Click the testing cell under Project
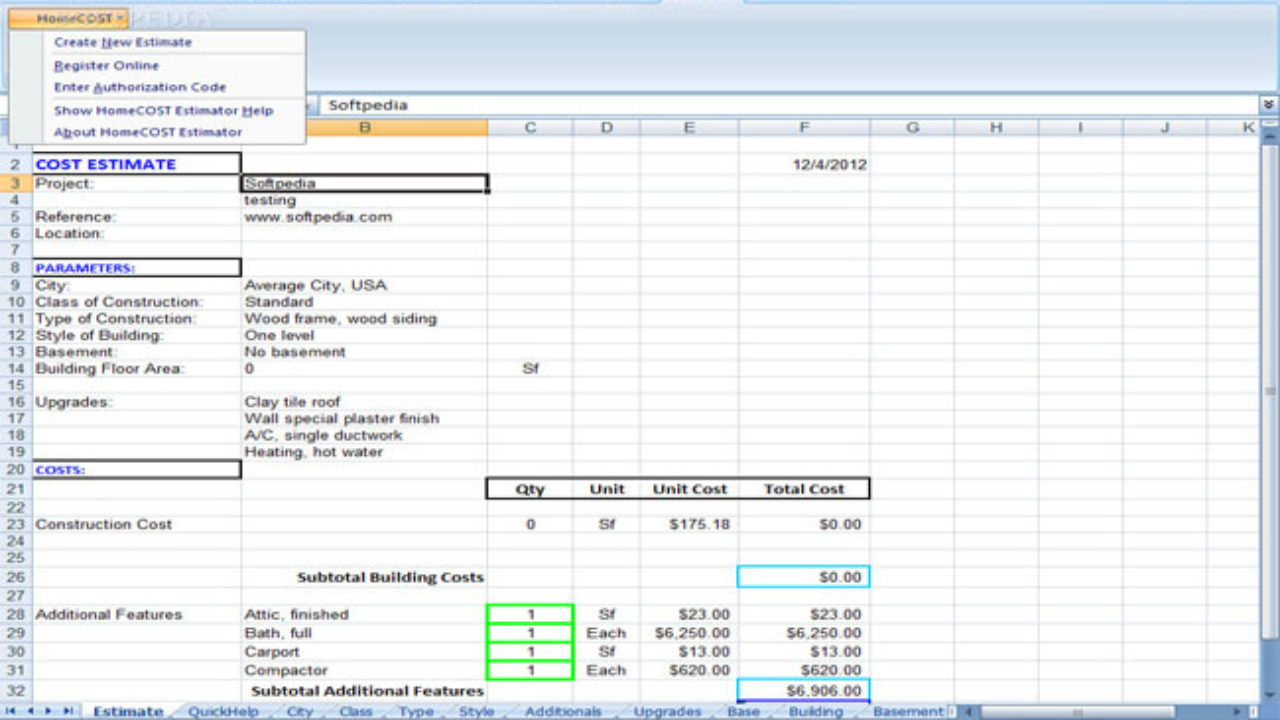 pyautogui.click(x=364, y=200)
